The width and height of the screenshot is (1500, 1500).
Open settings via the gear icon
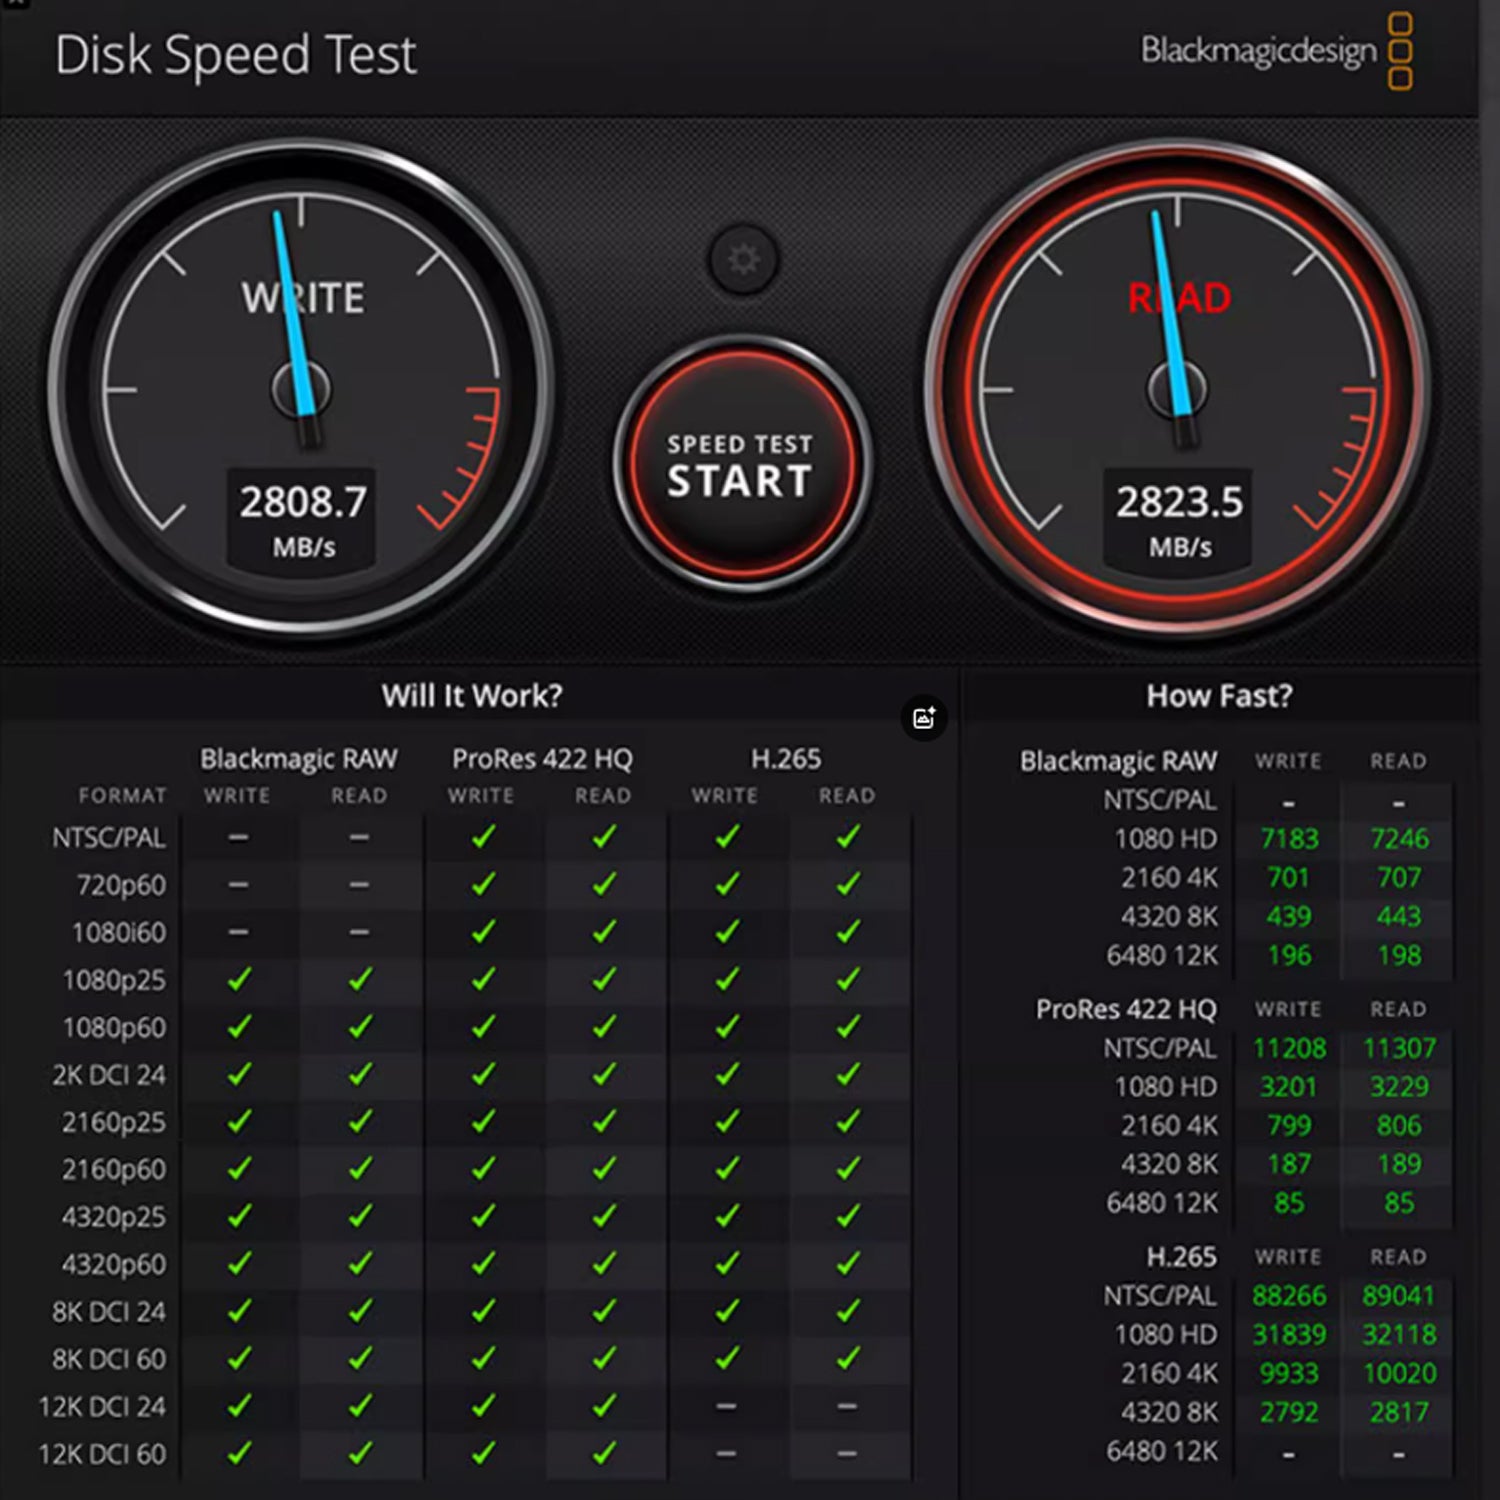pyautogui.click(x=742, y=260)
